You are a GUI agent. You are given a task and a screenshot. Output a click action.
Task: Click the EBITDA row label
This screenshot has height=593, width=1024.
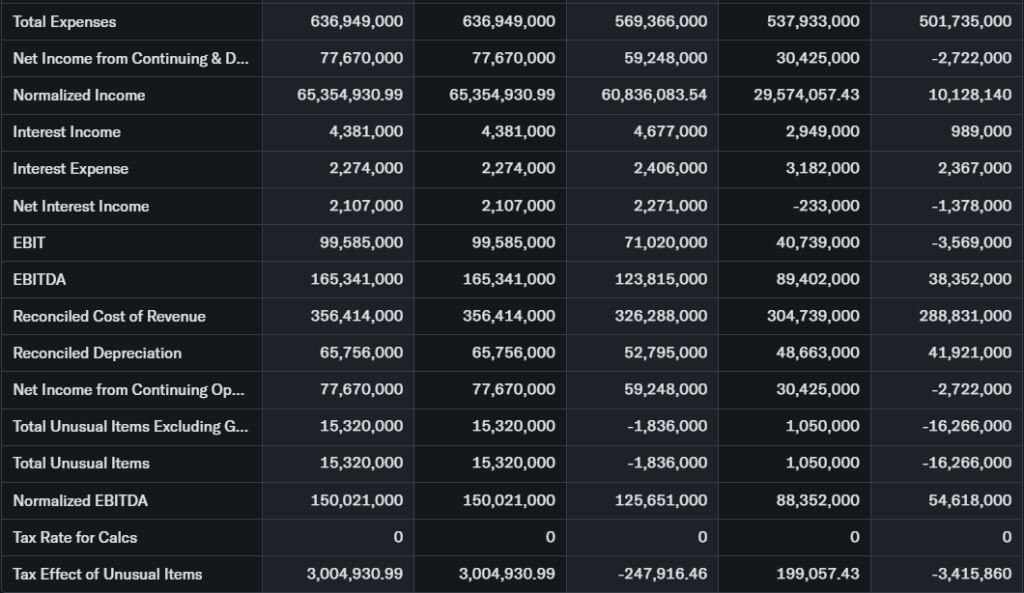pyautogui.click(x=40, y=279)
